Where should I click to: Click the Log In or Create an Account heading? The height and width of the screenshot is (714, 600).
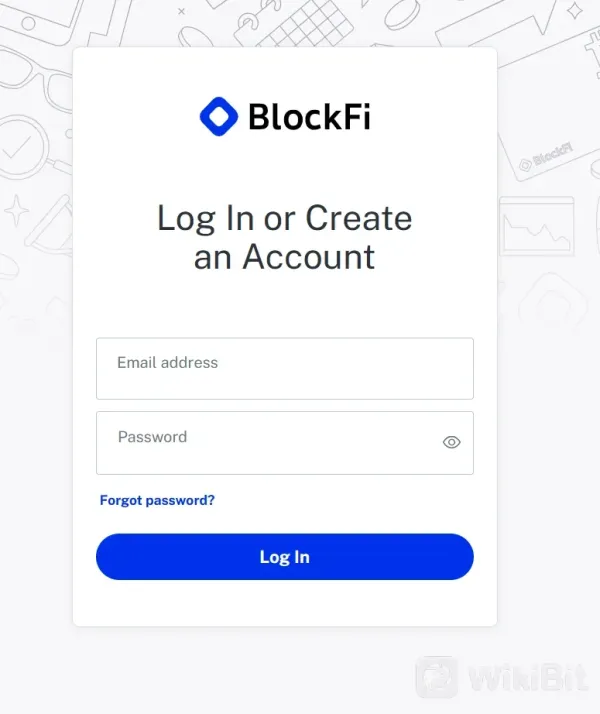click(x=284, y=237)
